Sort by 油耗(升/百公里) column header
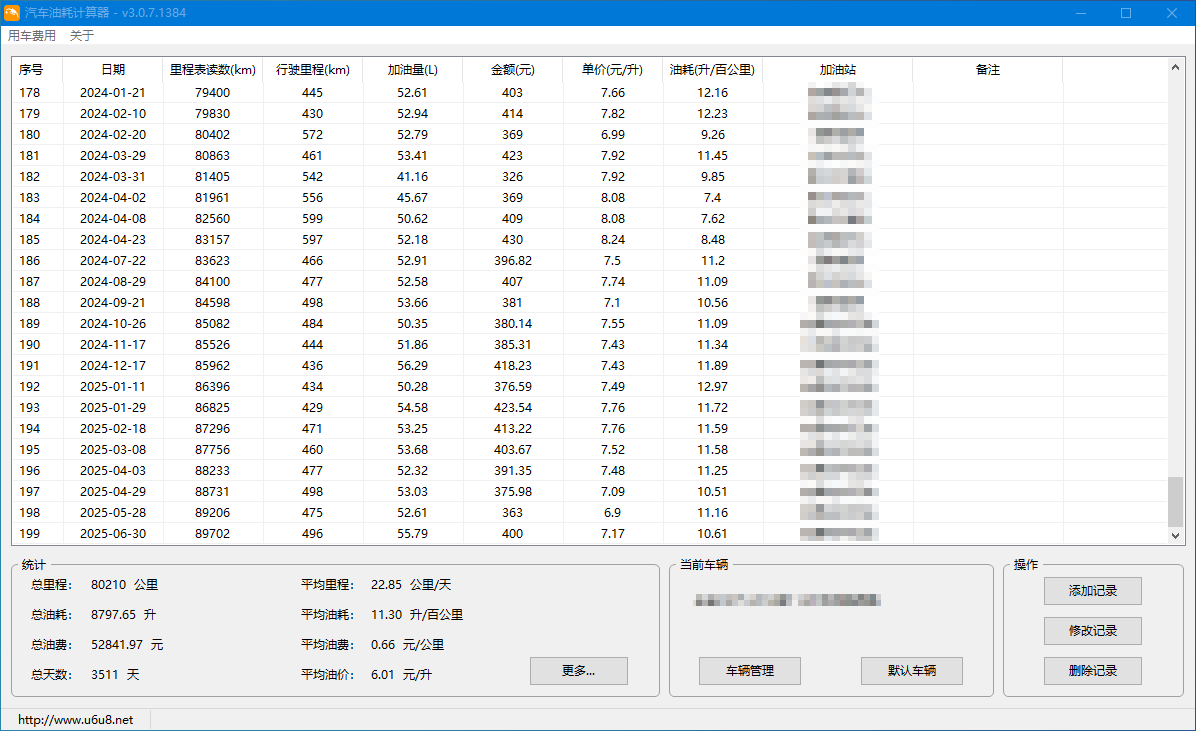This screenshot has height=731, width=1196. click(x=712, y=70)
